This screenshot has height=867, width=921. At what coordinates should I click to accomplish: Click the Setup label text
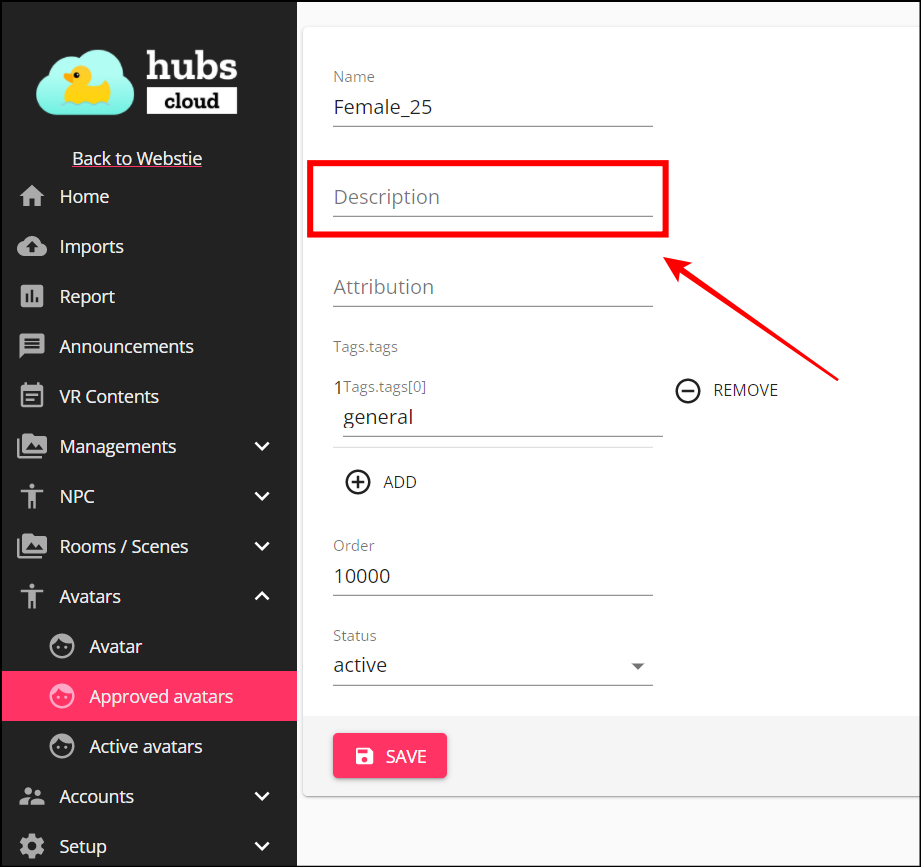83,846
